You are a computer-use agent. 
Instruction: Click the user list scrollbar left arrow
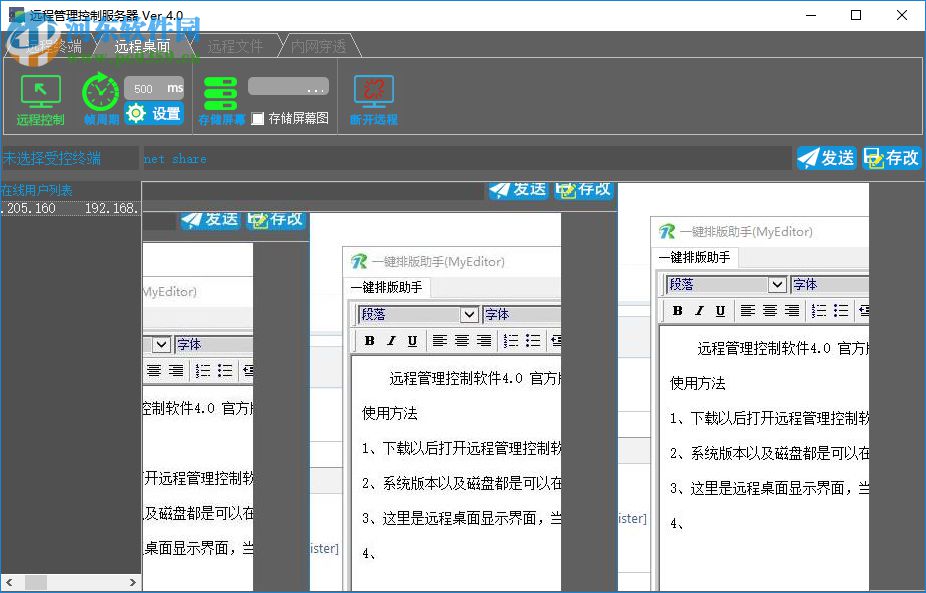coord(8,582)
